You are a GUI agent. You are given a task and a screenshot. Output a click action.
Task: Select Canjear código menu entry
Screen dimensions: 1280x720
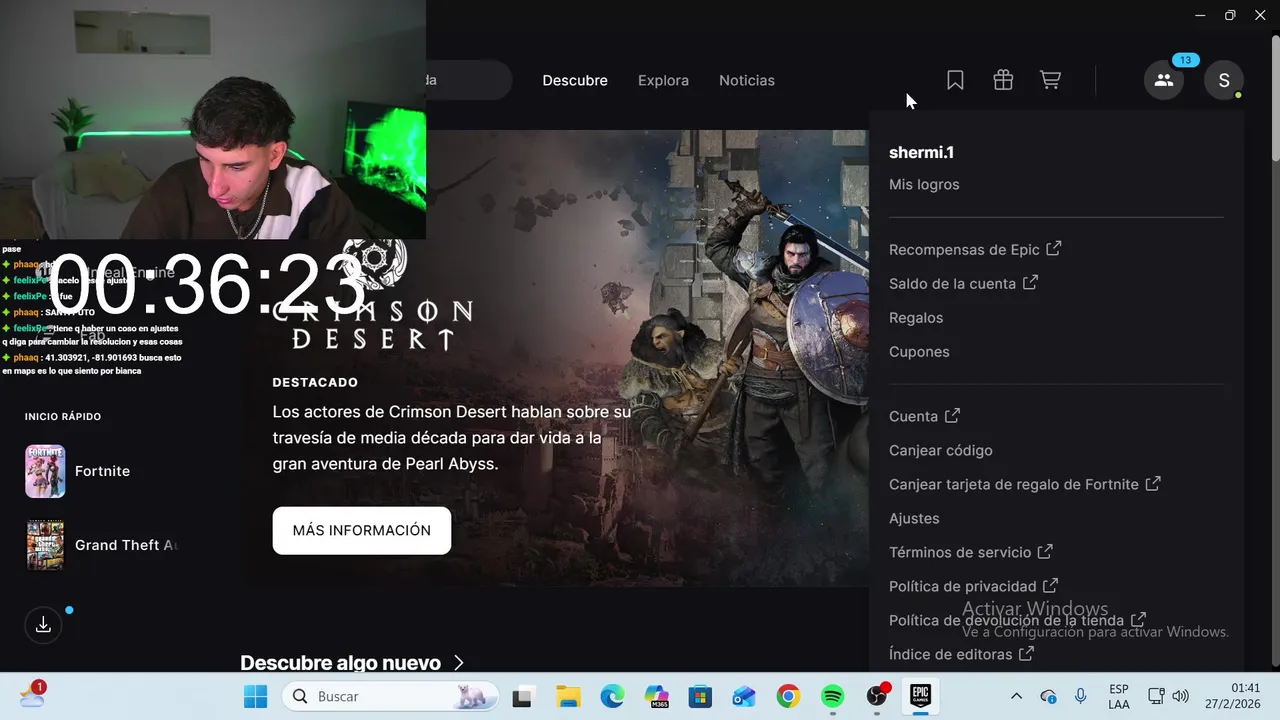[x=940, y=450]
